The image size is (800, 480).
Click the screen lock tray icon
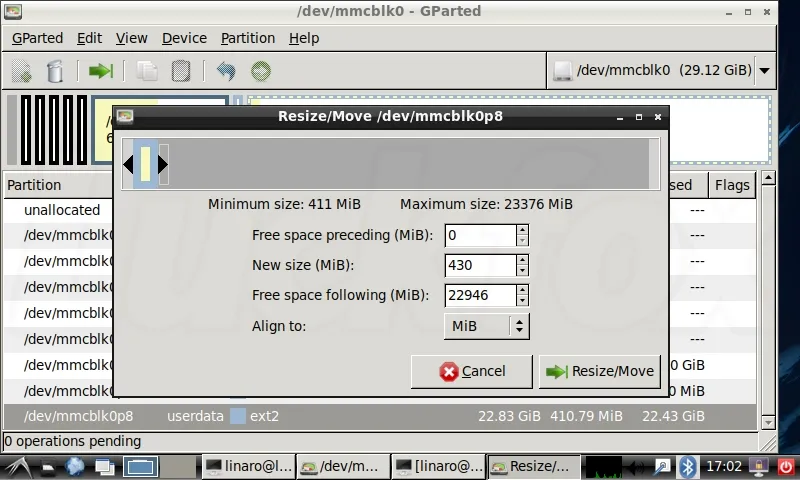[x=759, y=466]
